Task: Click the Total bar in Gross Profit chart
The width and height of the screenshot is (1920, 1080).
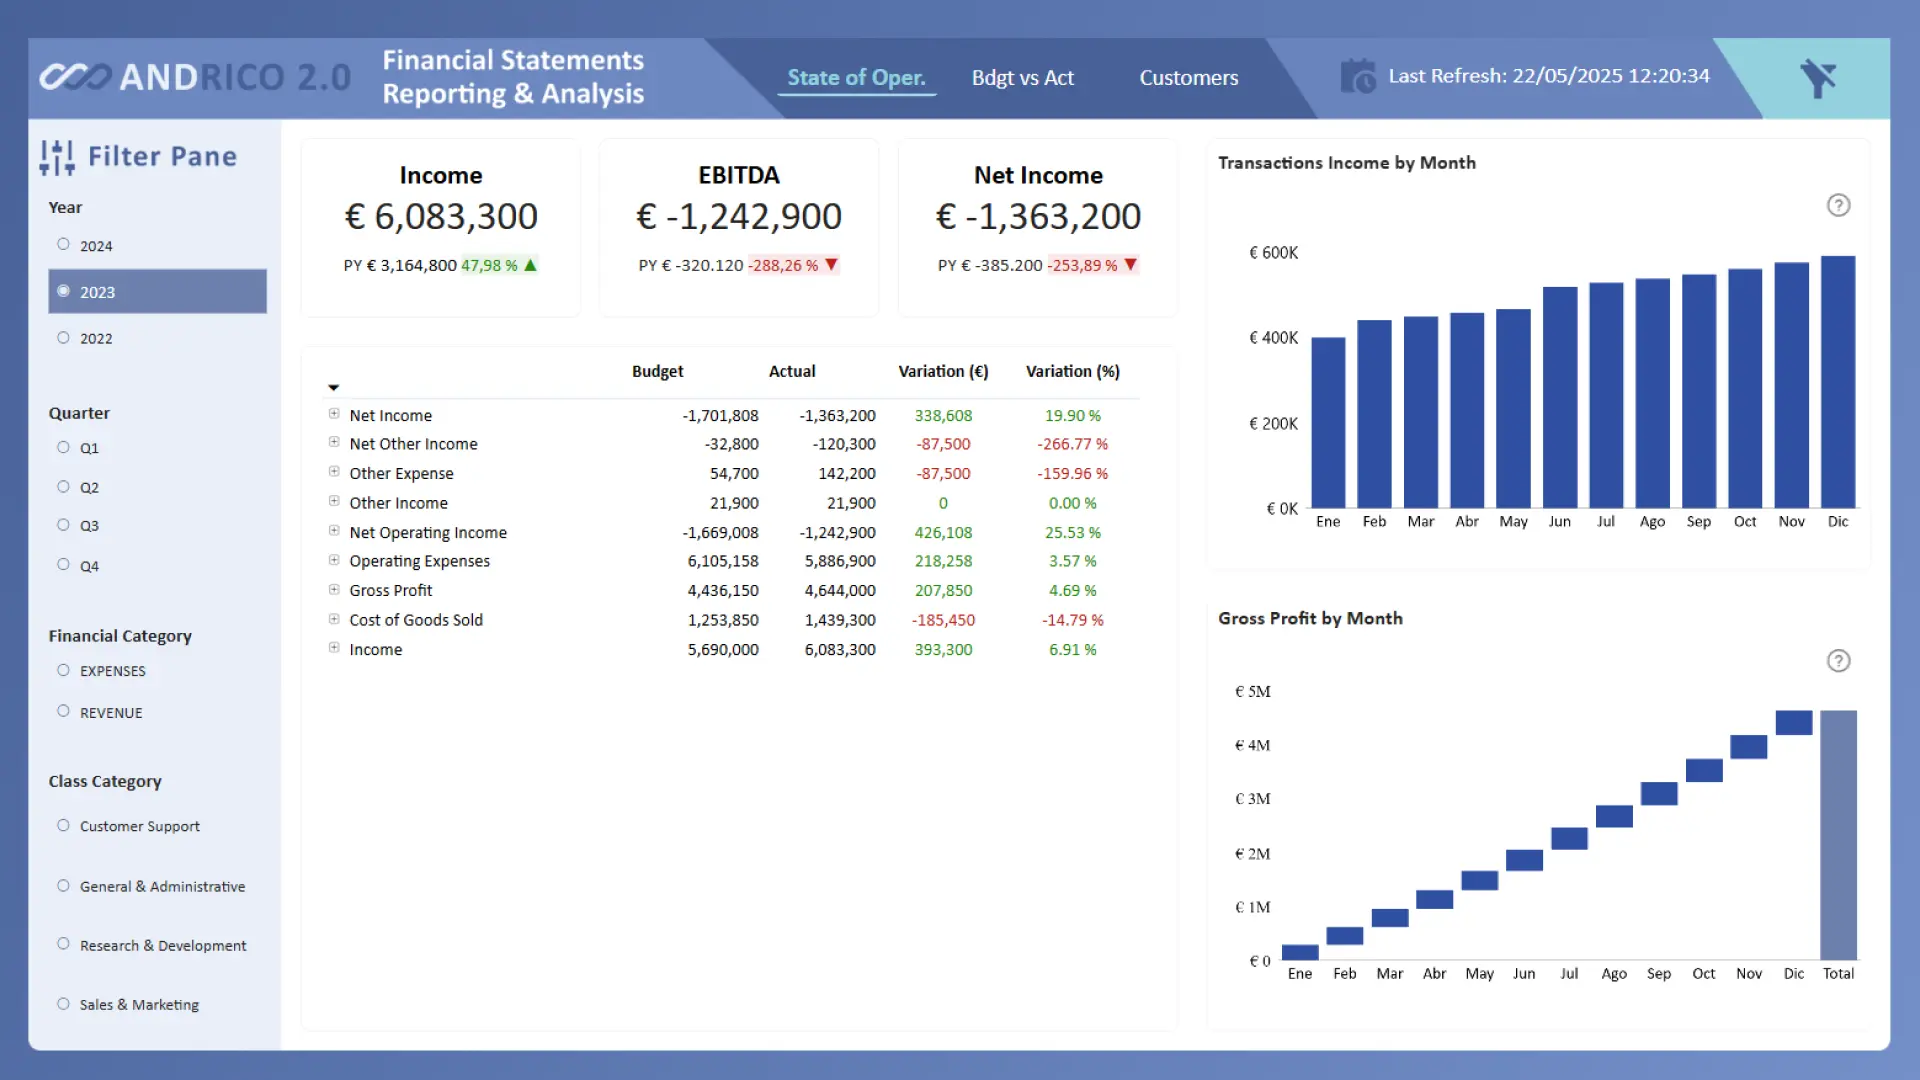Action: click(x=1838, y=835)
